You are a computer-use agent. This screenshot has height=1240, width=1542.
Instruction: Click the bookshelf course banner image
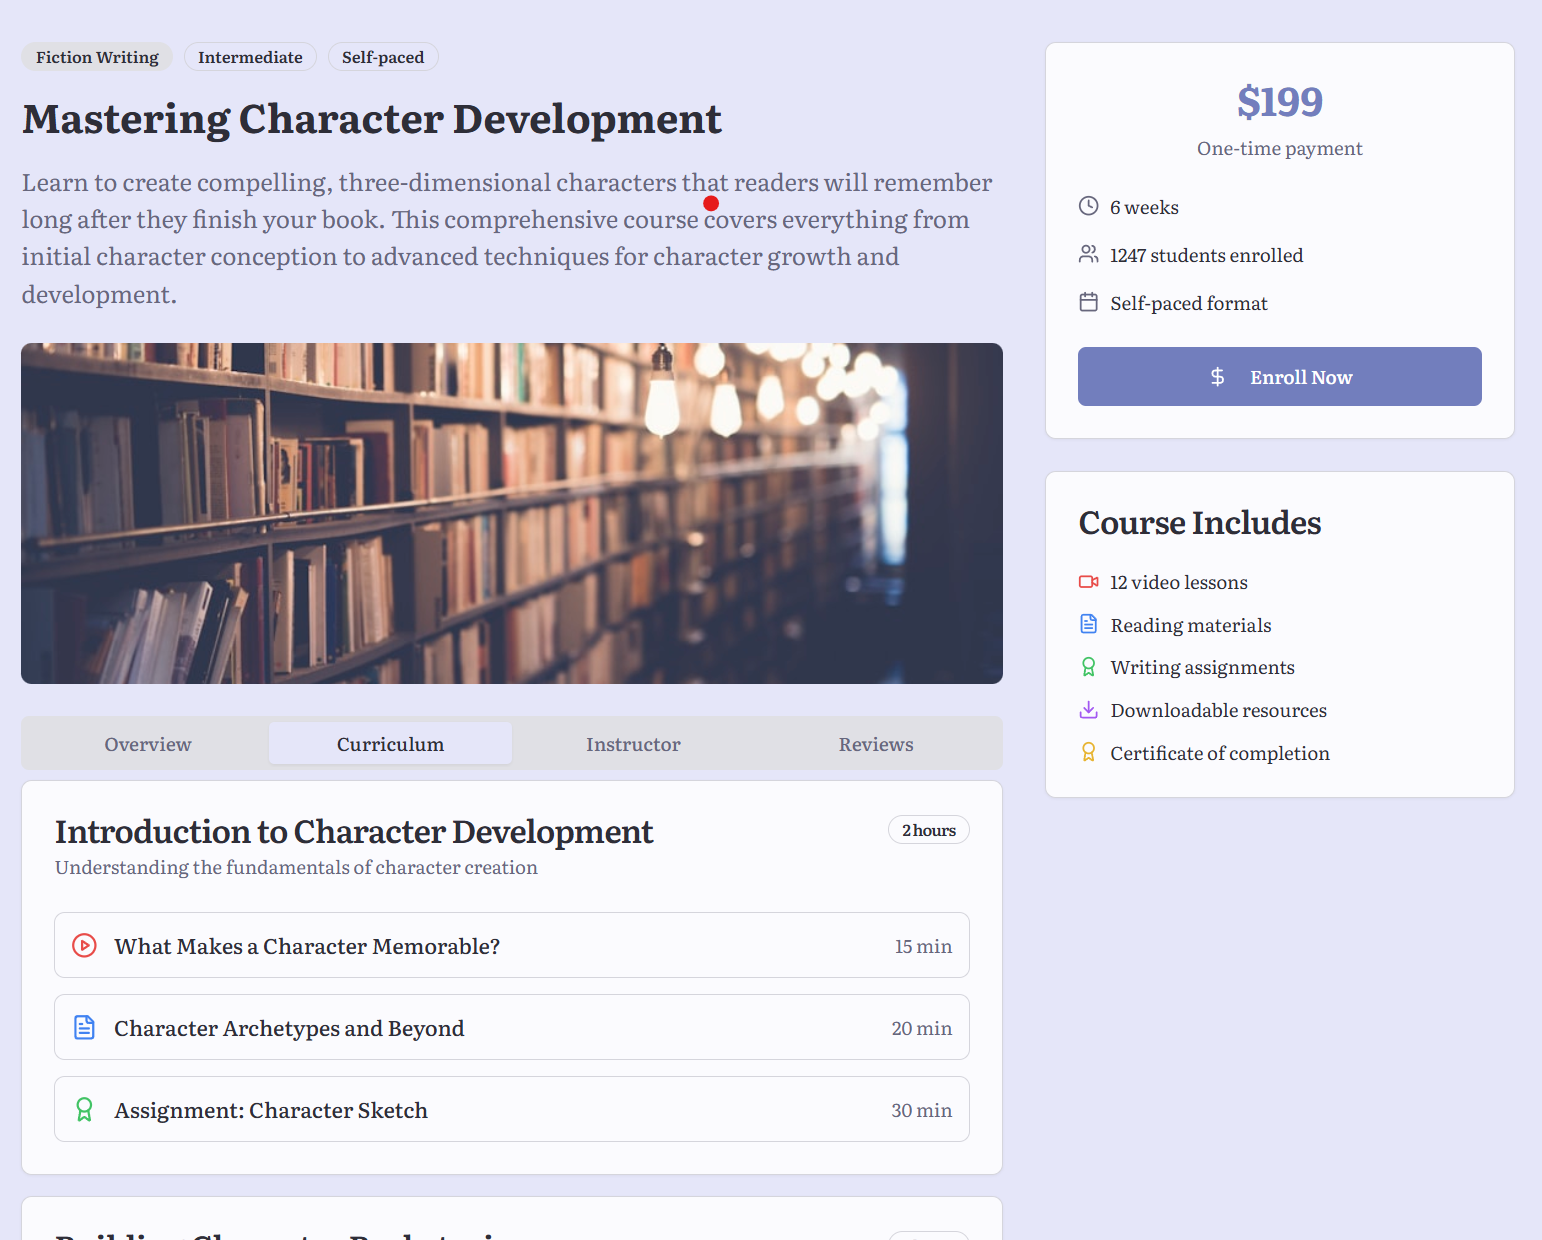[x=511, y=513]
